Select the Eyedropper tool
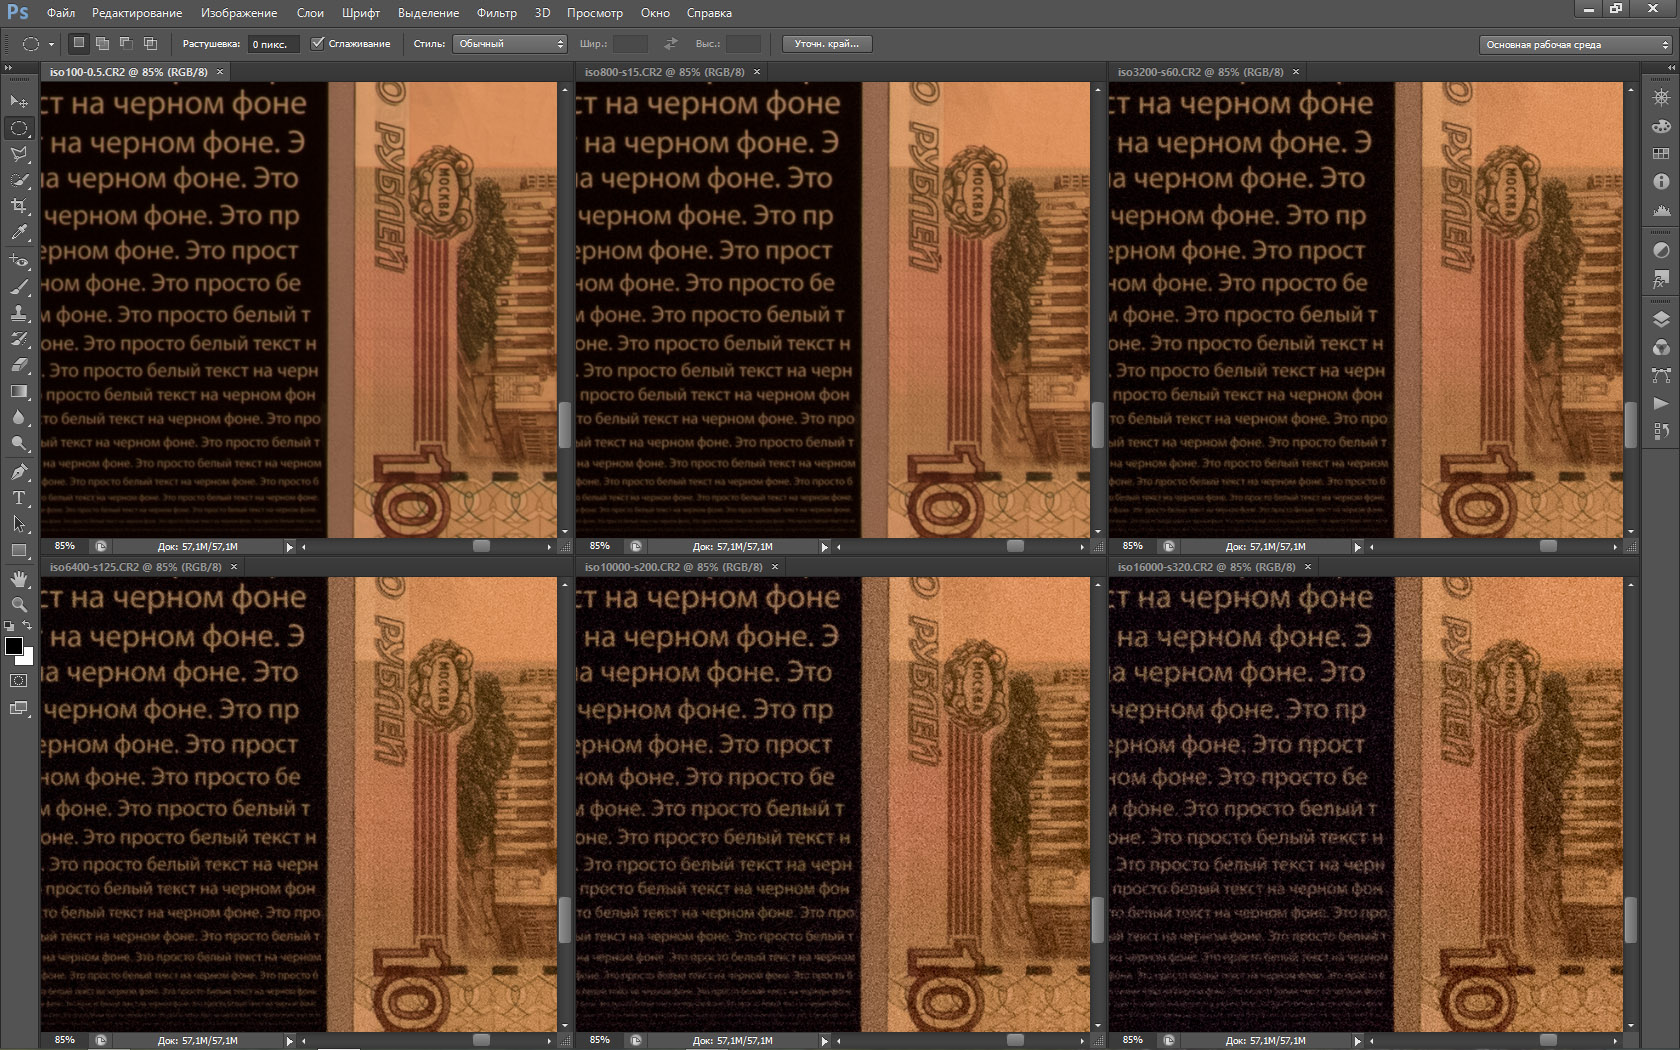 [18, 232]
